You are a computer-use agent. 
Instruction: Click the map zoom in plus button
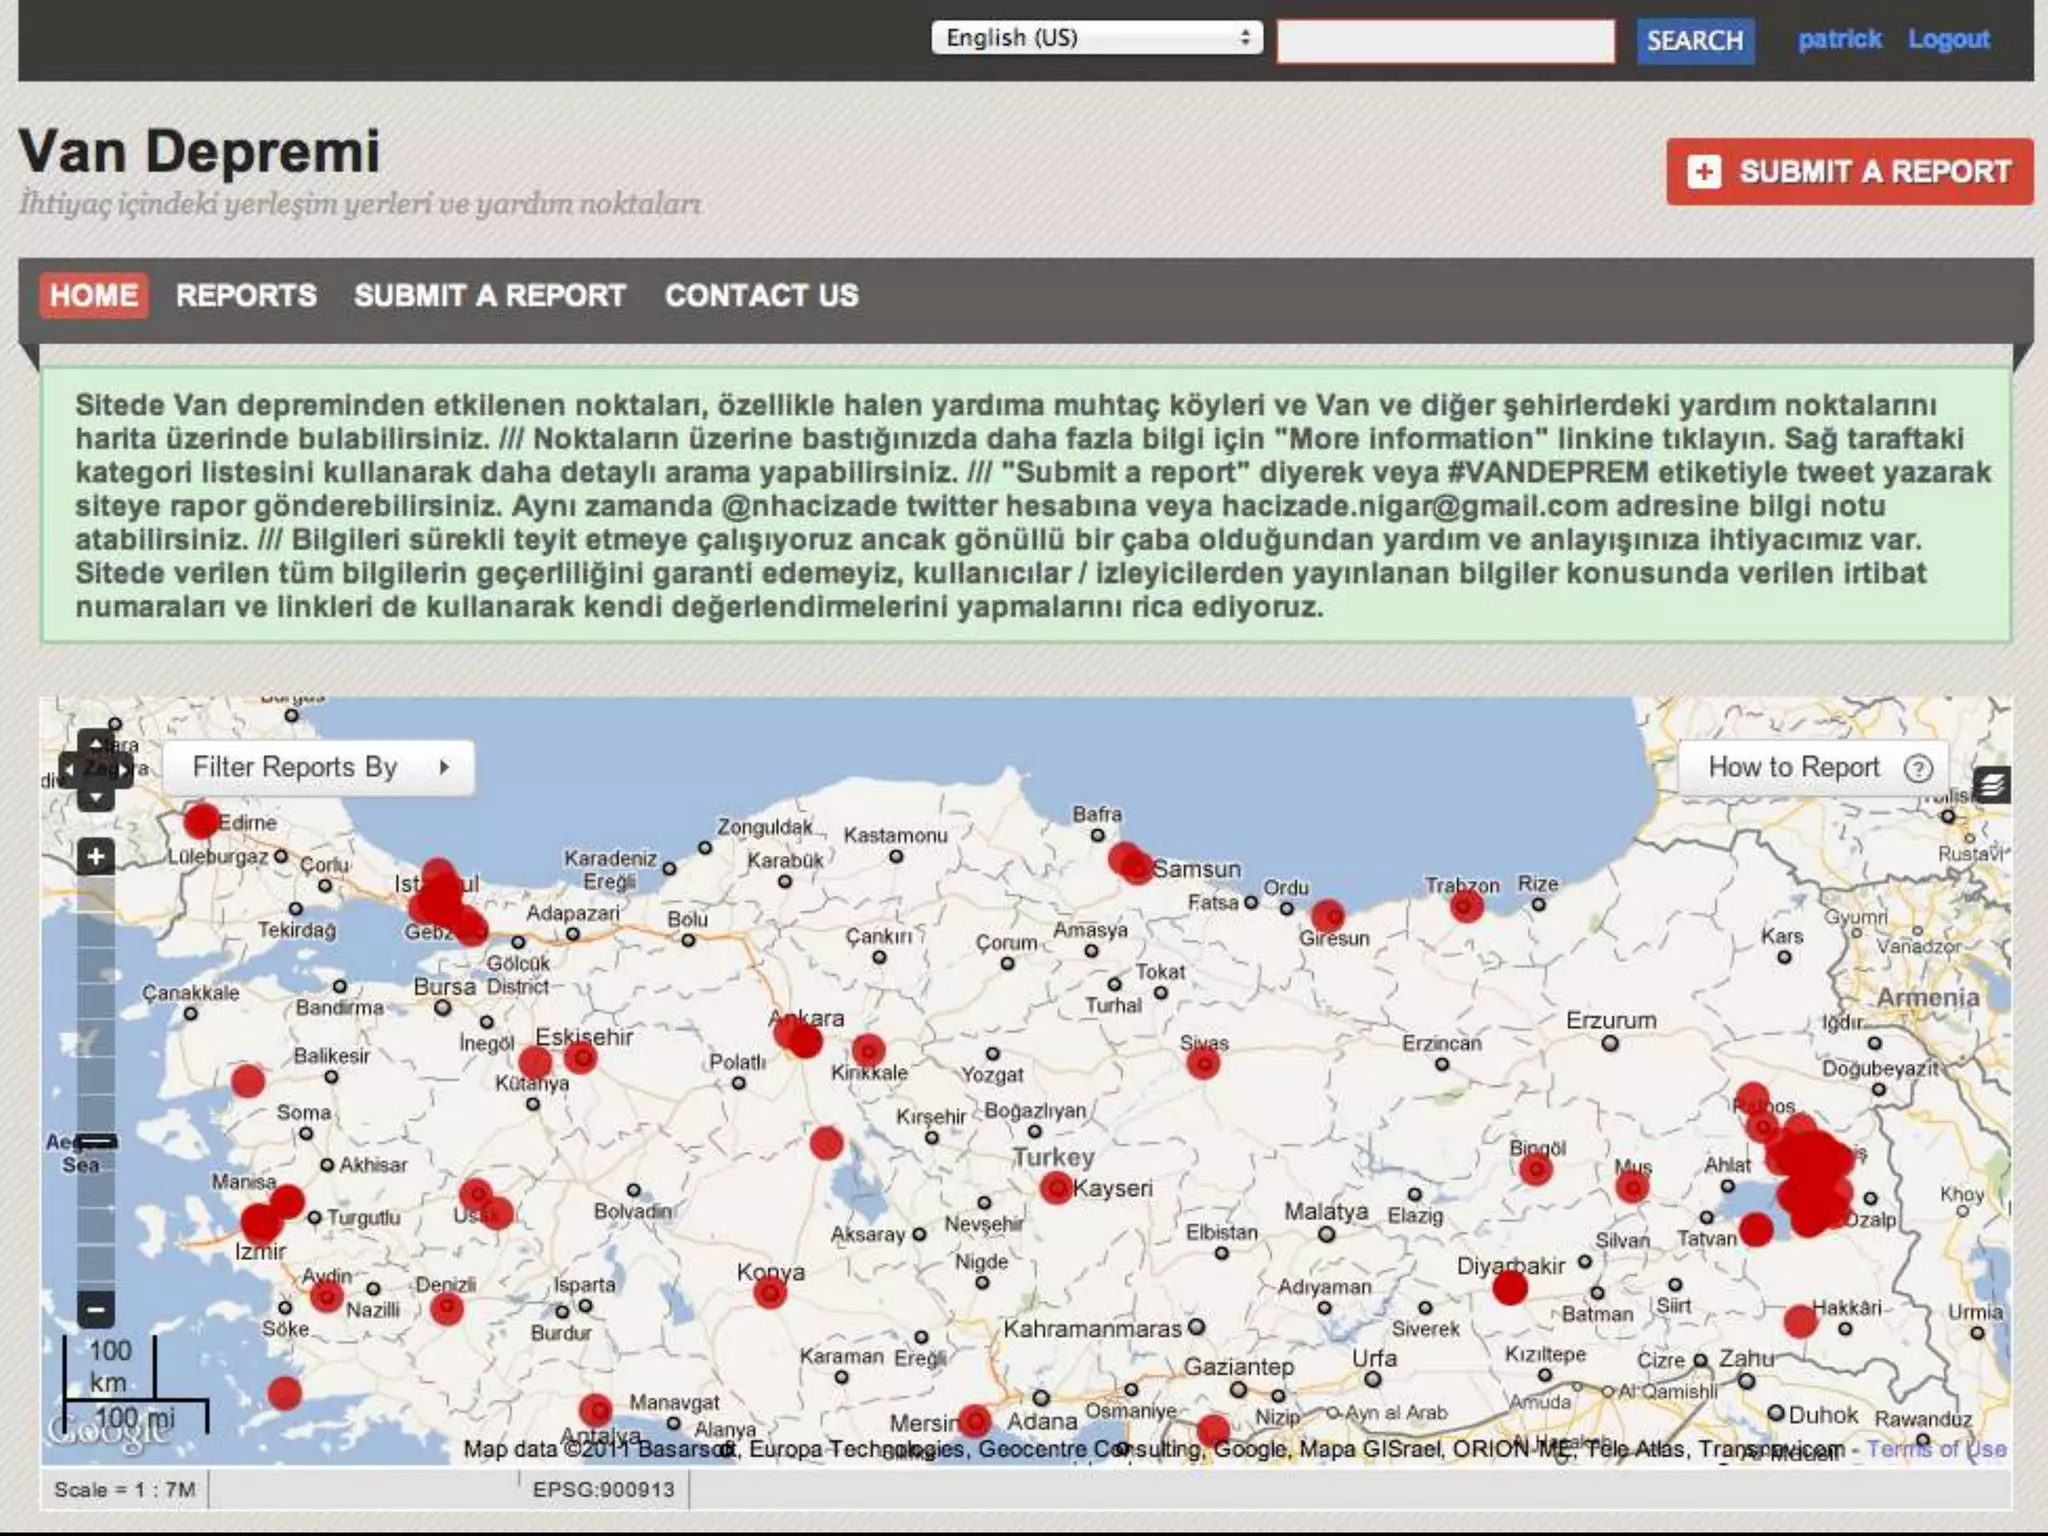pos(96,857)
